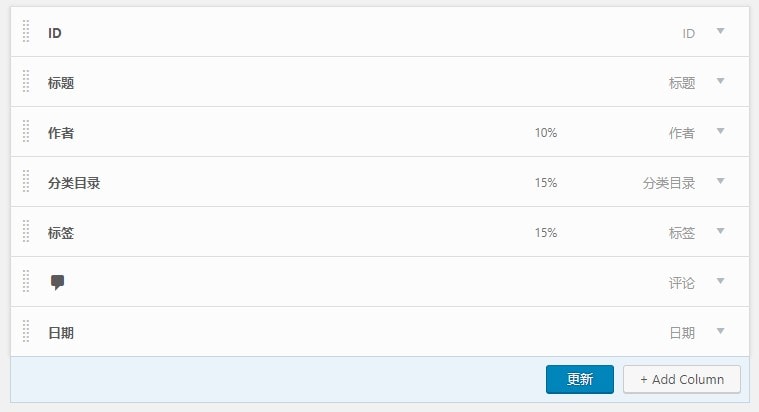Click the drag handle of the 标题 row
The height and width of the screenshot is (412, 759).
coord(26,82)
